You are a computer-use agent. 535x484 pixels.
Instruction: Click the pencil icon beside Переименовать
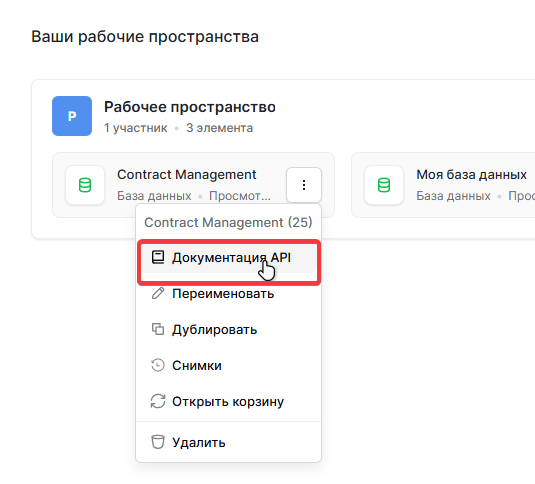(x=158, y=293)
